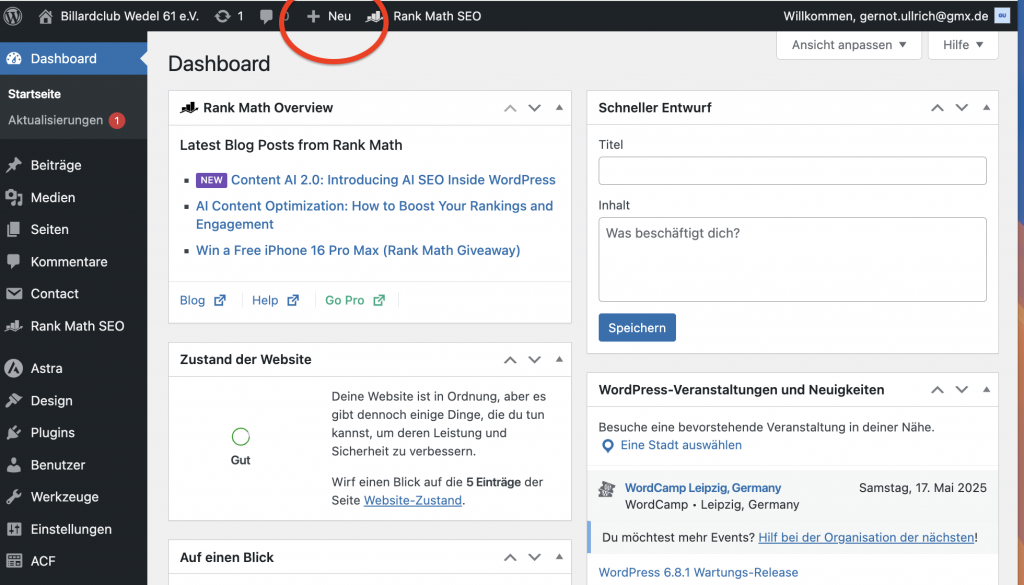Open the AI Content Optimization article link
The width and height of the screenshot is (1024, 585).
[x=374, y=215]
